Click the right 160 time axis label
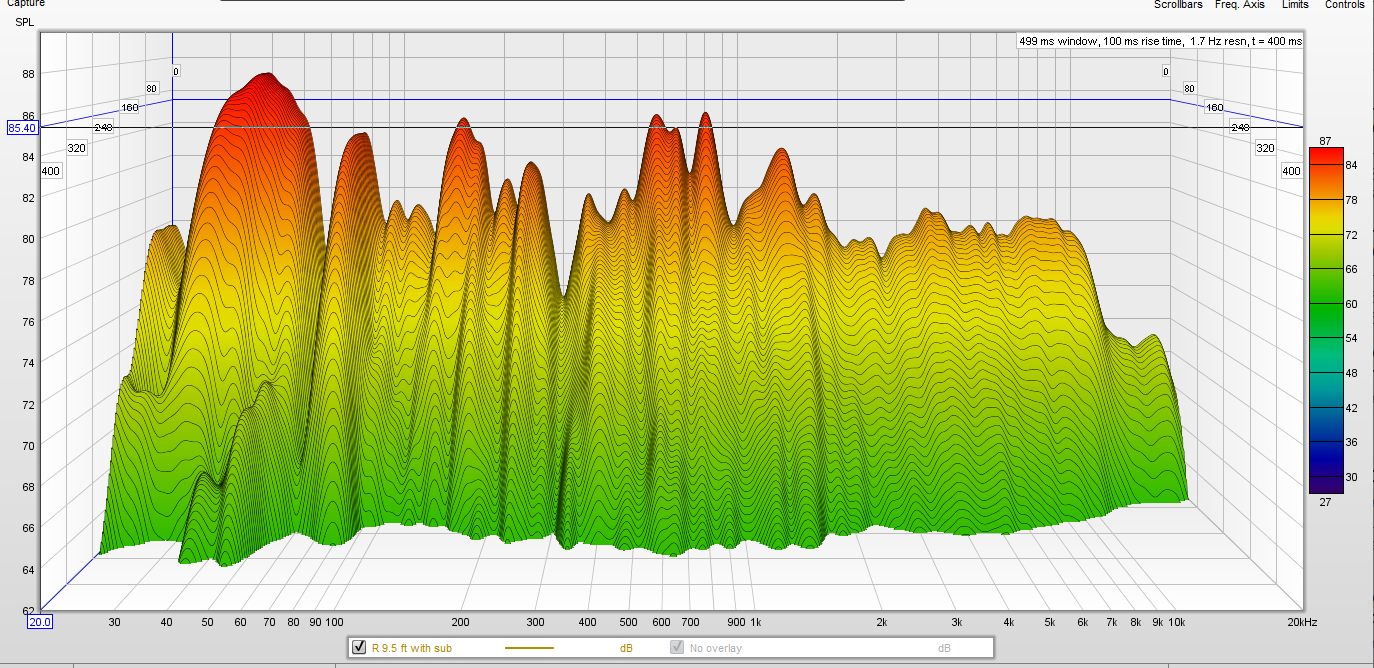This screenshot has width=1374, height=668. point(1214,107)
